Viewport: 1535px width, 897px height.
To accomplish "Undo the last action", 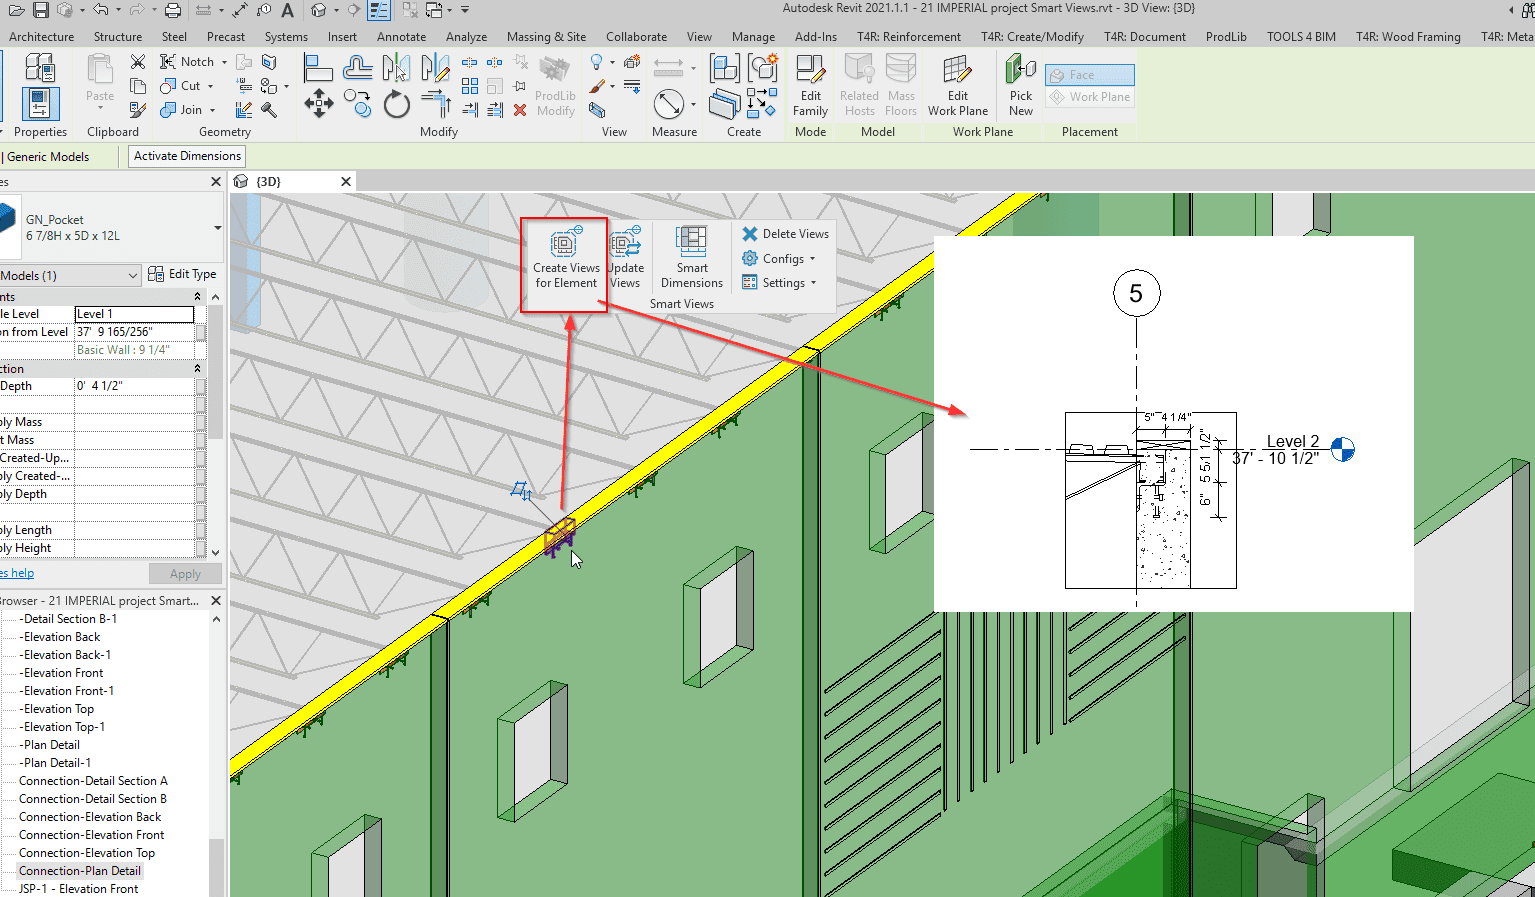I will (101, 10).
